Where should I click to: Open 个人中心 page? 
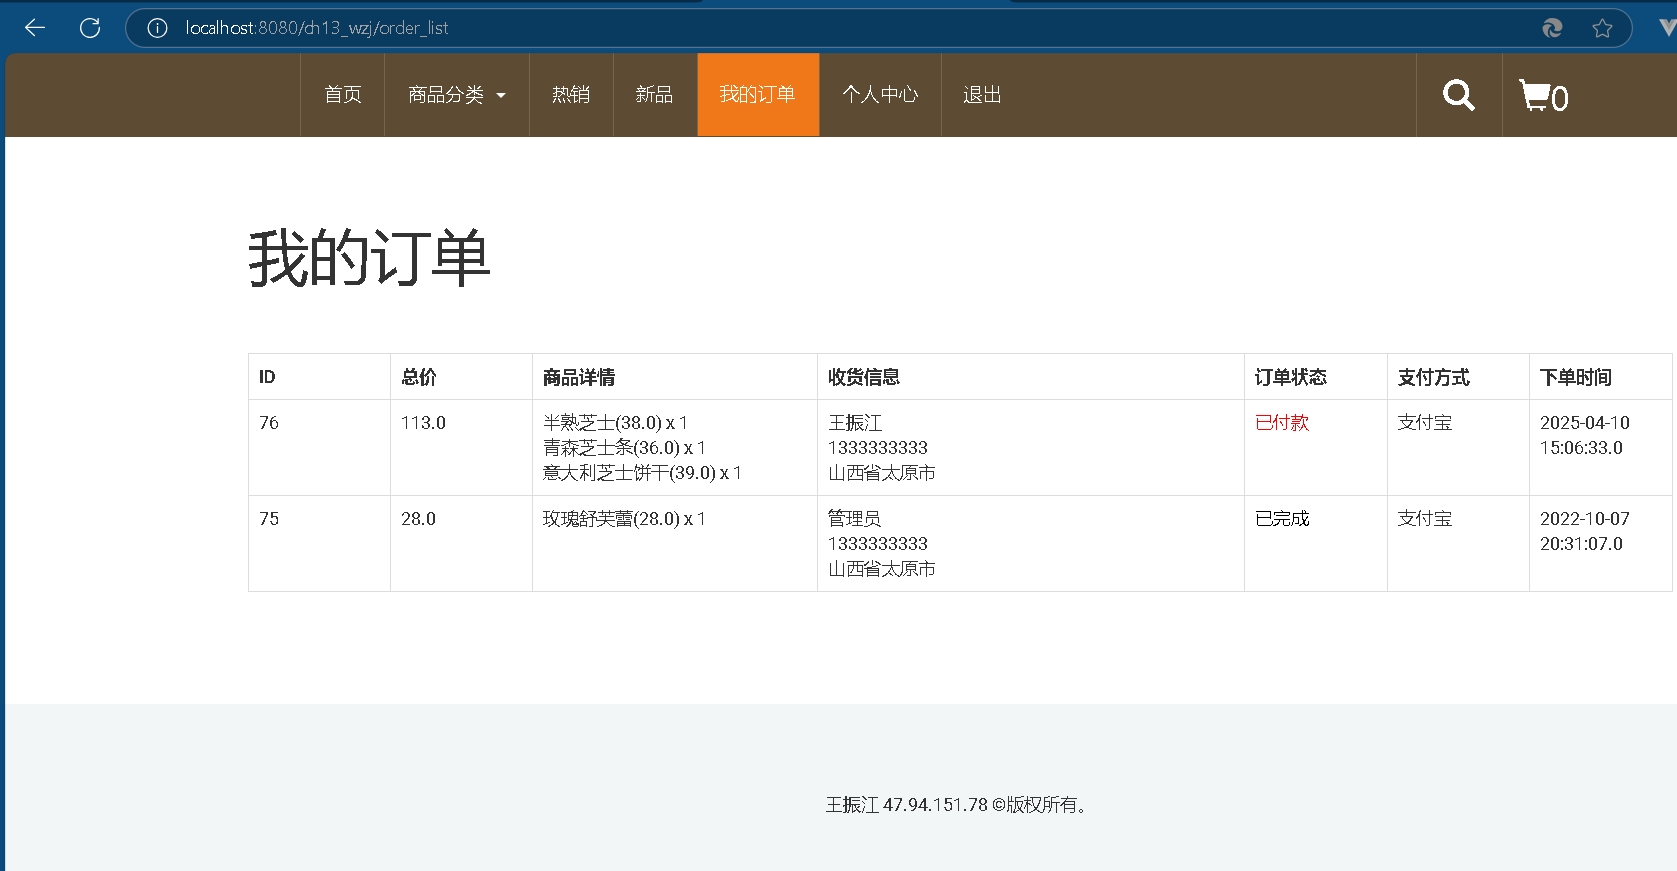tap(879, 95)
